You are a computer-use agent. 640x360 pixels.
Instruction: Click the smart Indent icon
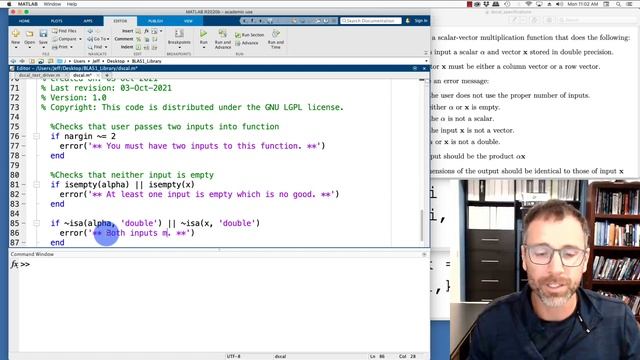tap(138, 47)
